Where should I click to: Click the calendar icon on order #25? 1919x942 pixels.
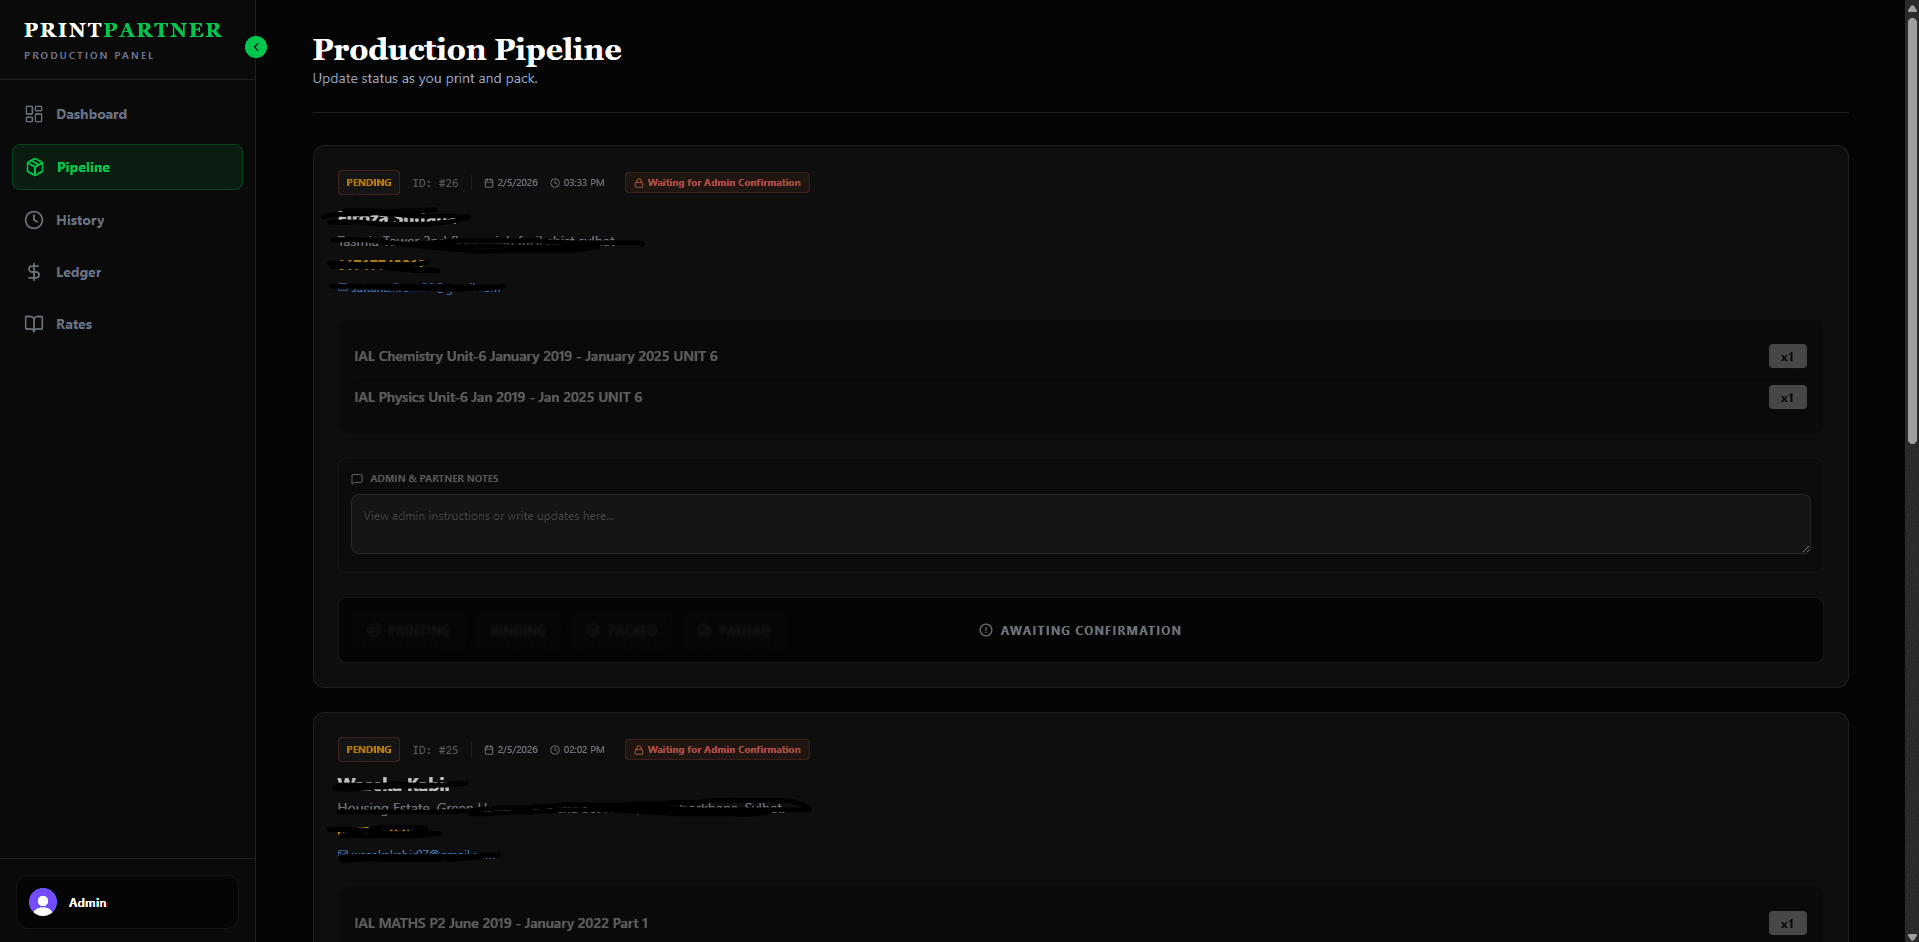coord(489,750)
